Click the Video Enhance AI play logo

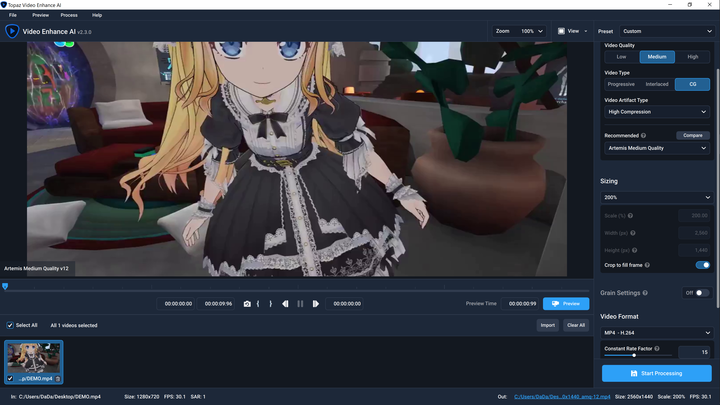12,31
